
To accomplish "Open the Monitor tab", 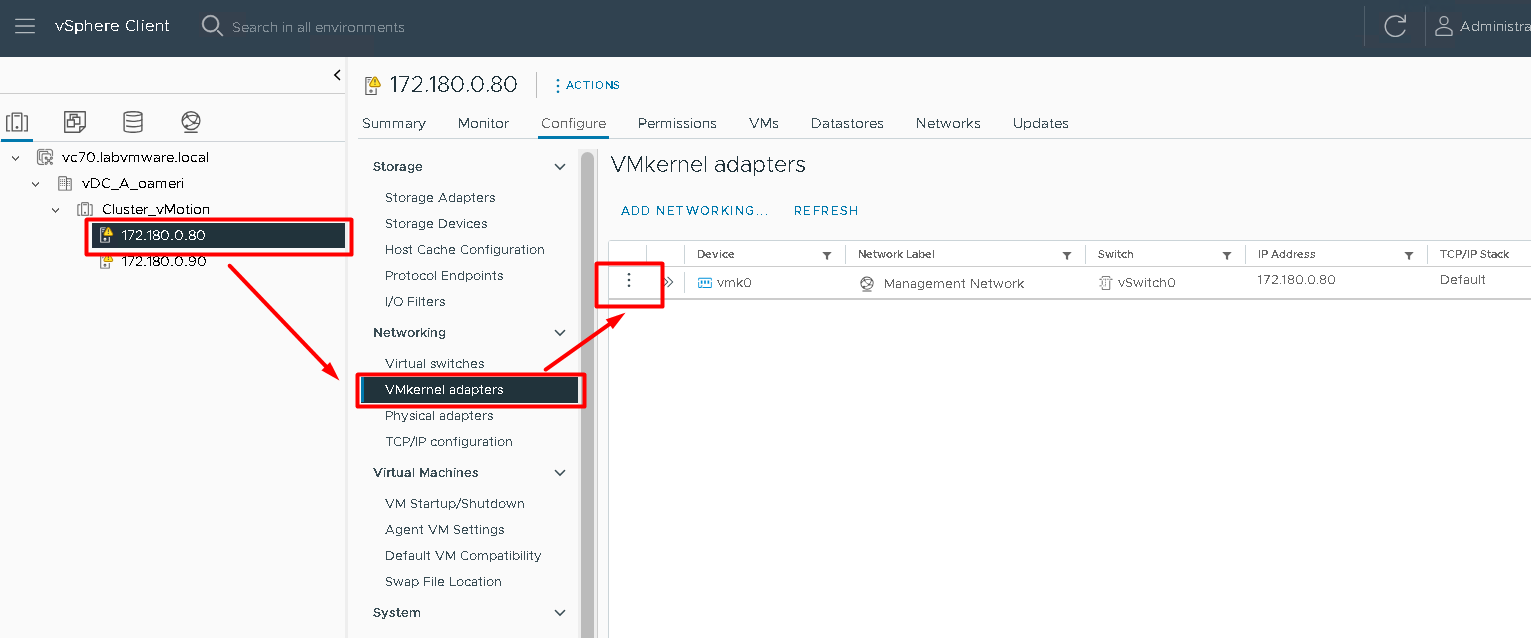I will pyautogui.click(x=484, y=123).
